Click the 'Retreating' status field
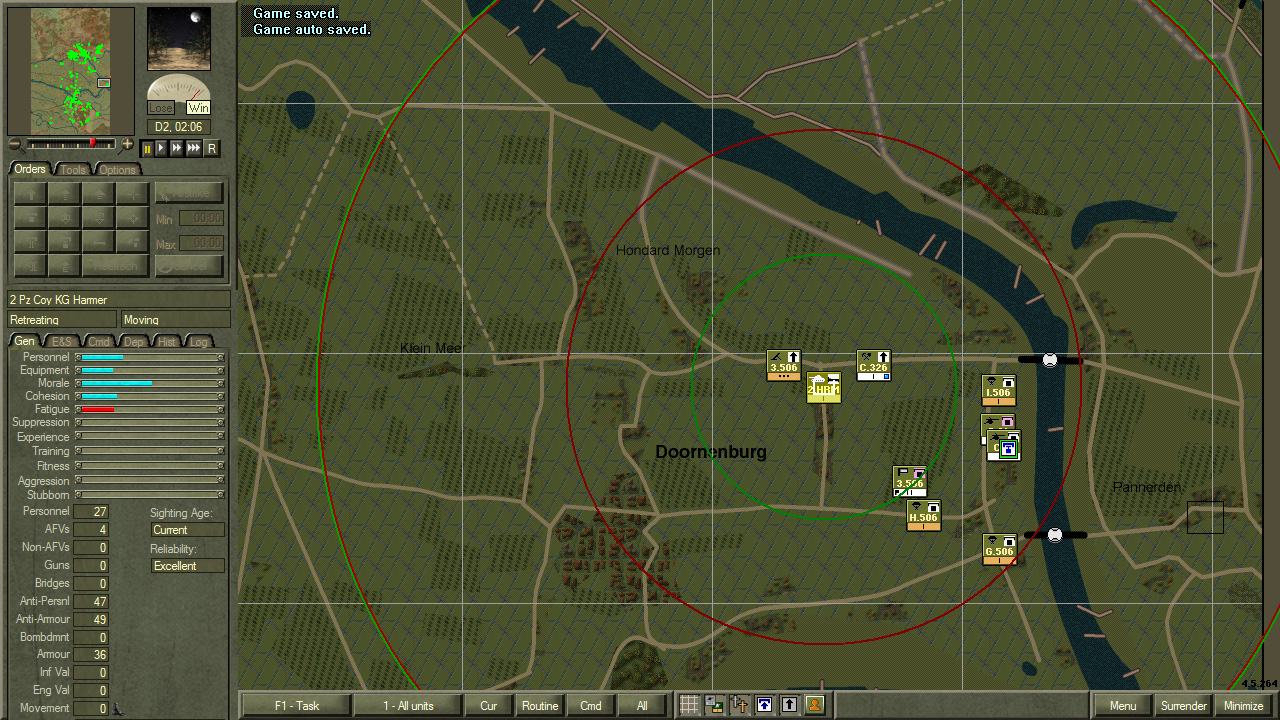1280x720 pixels. (62, 320)
